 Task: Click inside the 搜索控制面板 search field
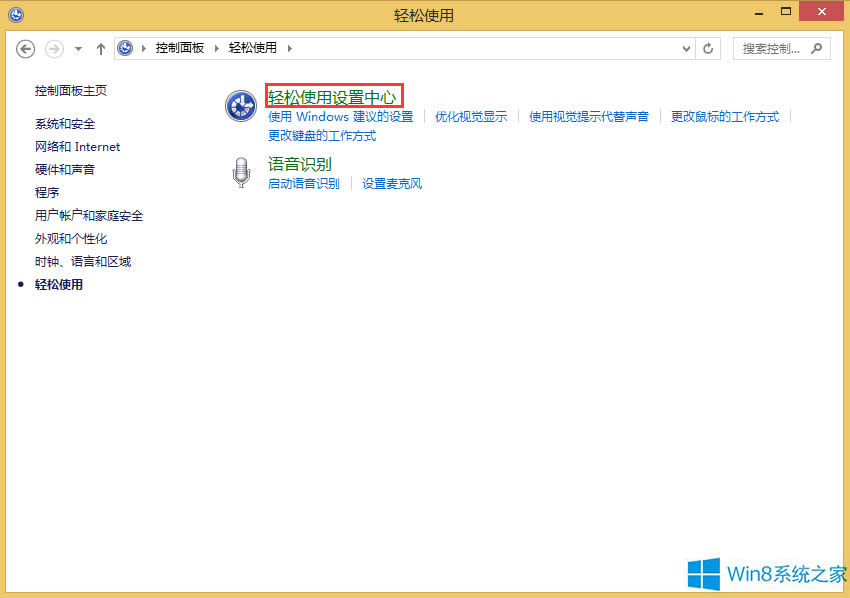pyautogui.click(x=770, y=48)
